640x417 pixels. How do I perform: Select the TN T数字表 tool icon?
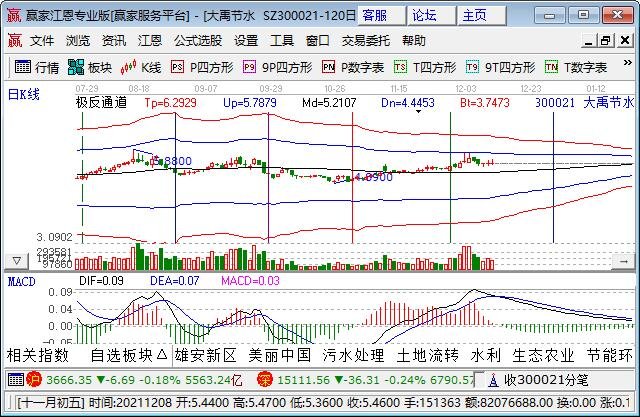551,67
